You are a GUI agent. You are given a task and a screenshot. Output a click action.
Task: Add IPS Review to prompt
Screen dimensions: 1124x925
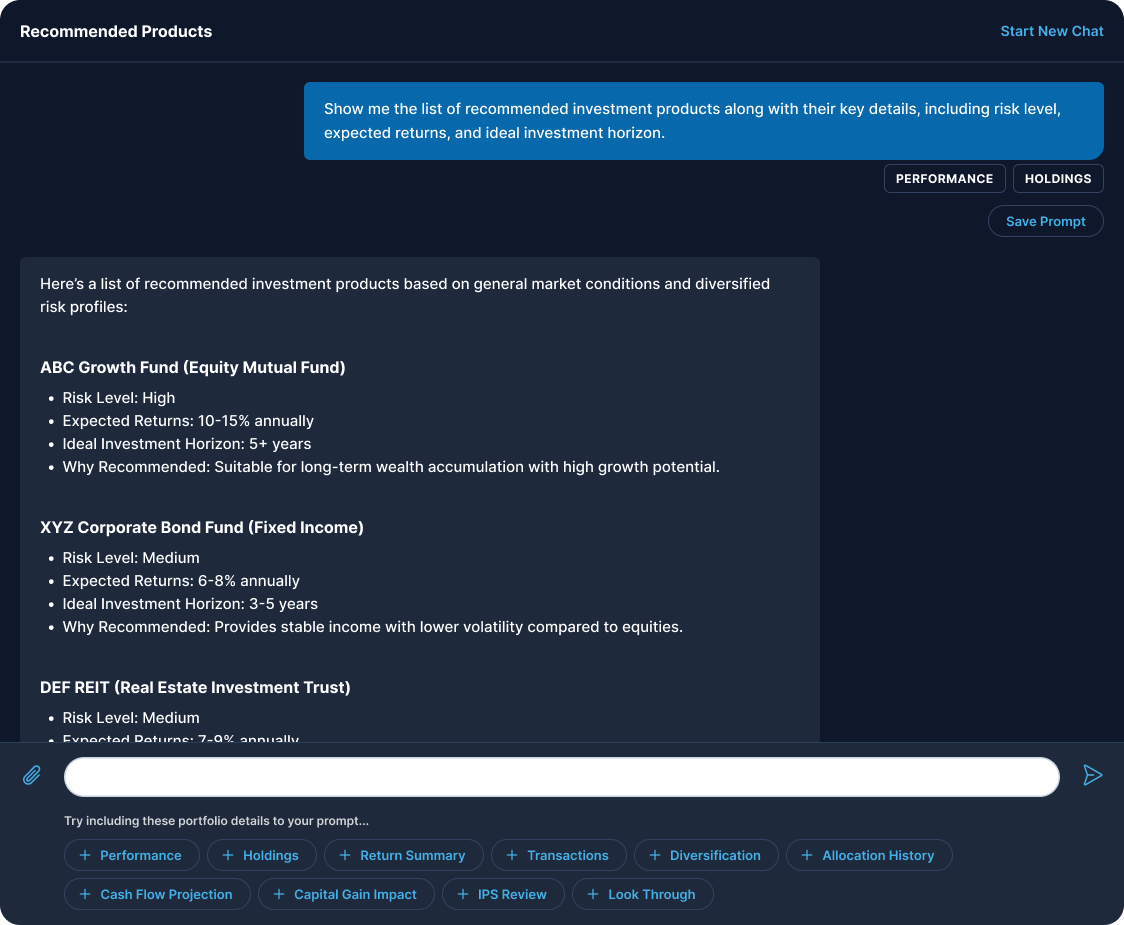click(x=503, y=894)
